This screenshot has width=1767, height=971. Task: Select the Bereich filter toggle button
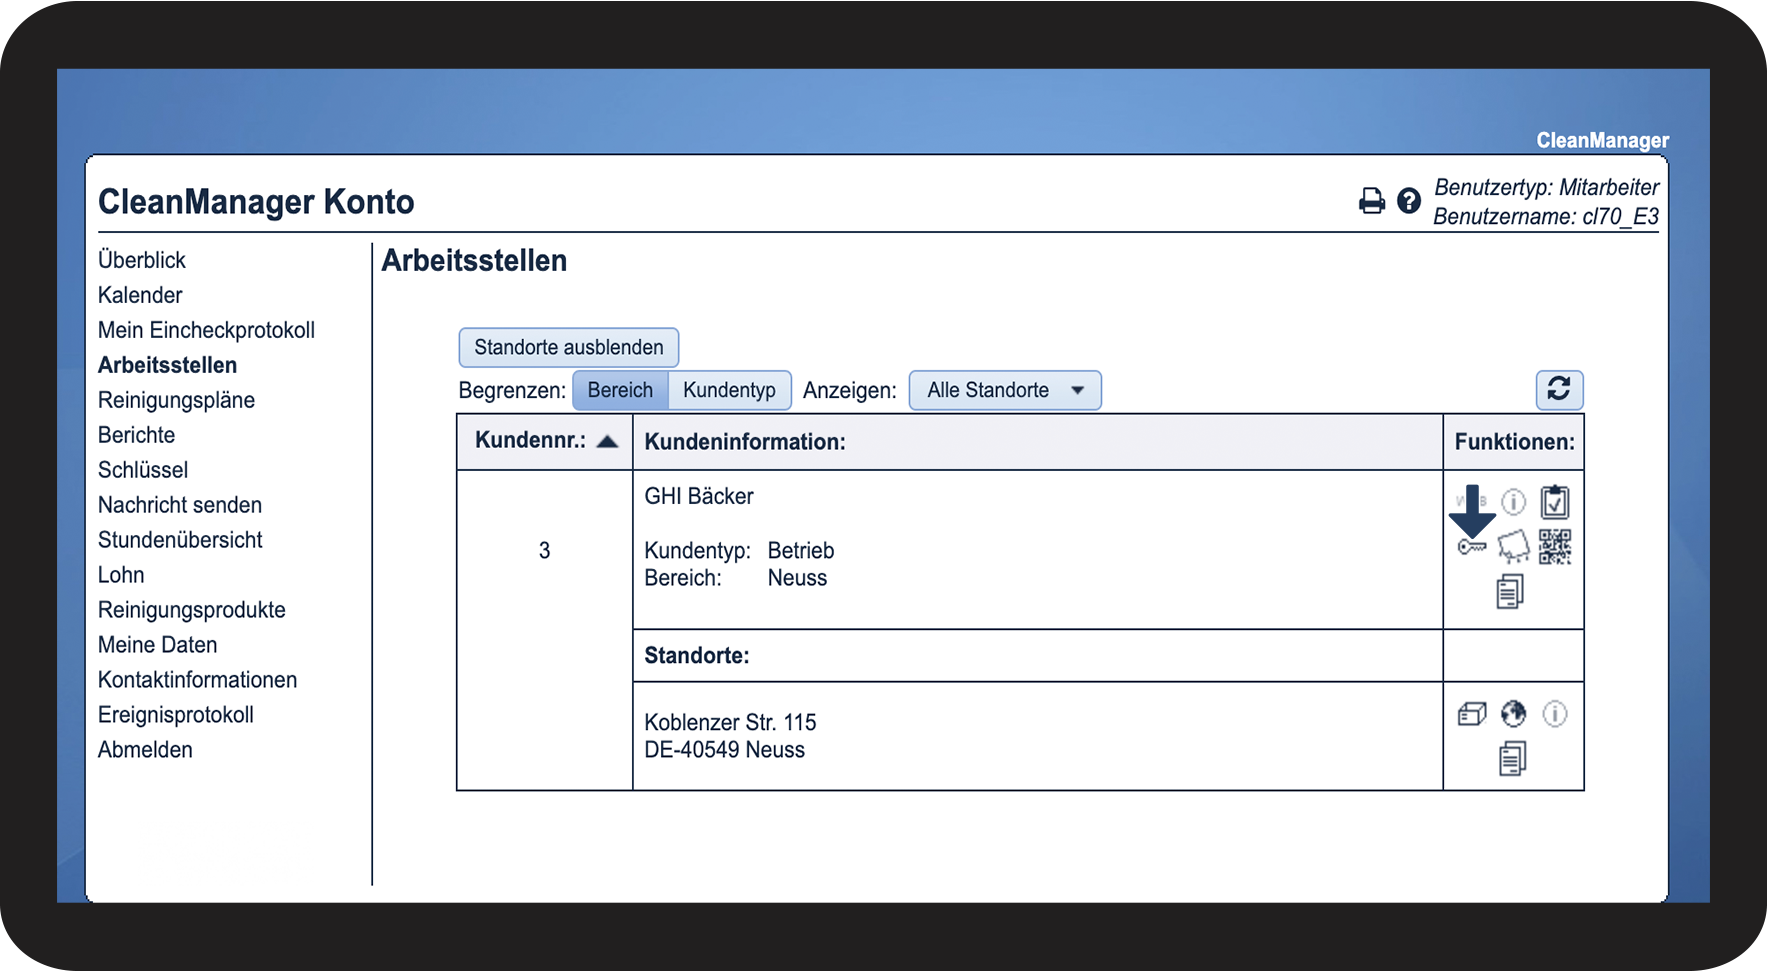(x=620, y=390)
